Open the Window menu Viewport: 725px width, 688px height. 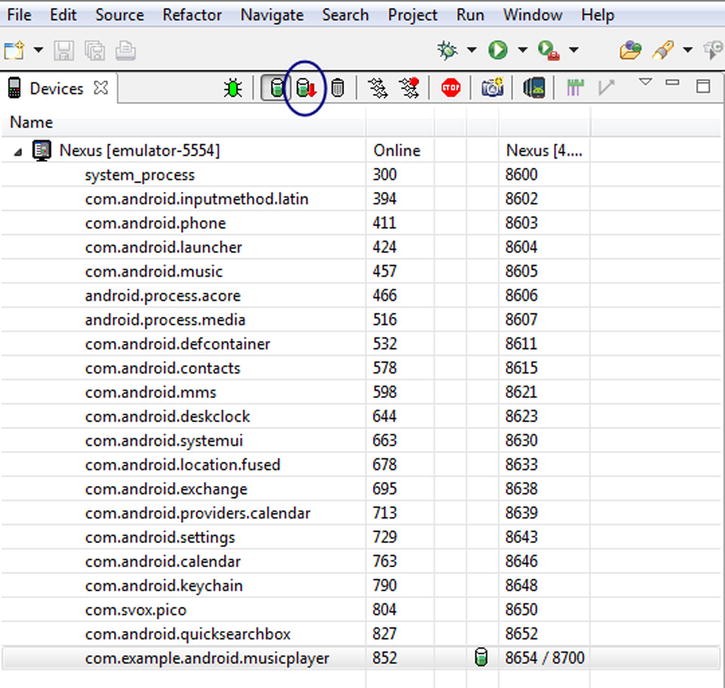[533, 15]
